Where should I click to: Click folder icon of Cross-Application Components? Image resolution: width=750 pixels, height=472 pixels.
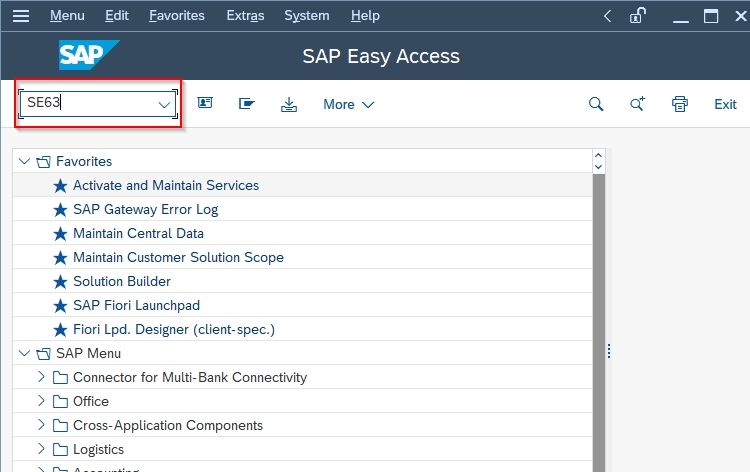click(60, 426)
